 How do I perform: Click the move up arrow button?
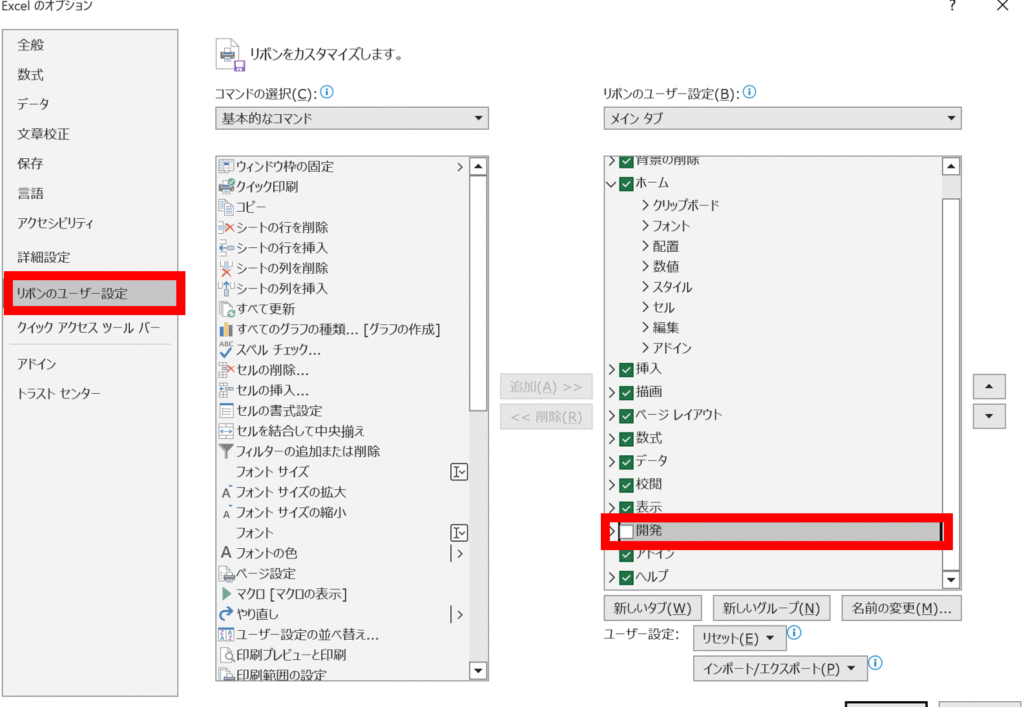point(989,386)
